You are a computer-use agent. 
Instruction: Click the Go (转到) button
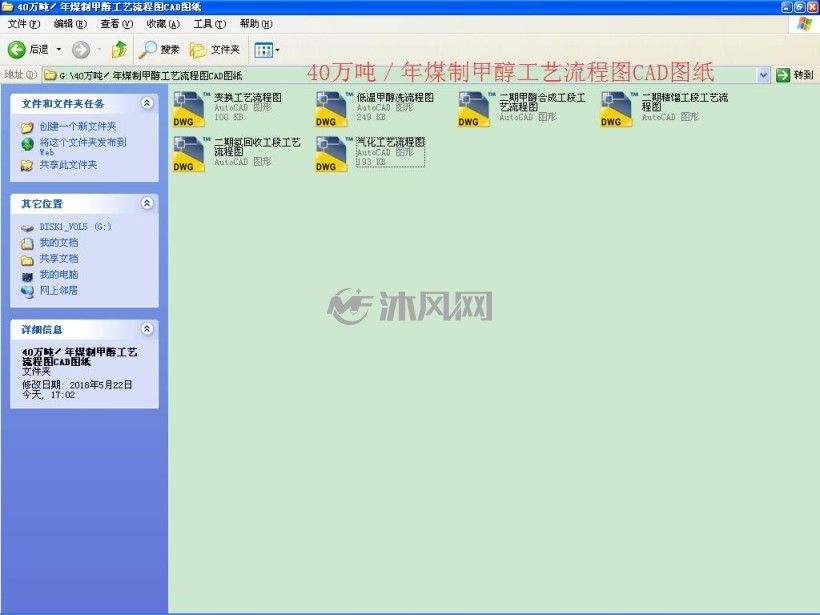pos(794,75)
